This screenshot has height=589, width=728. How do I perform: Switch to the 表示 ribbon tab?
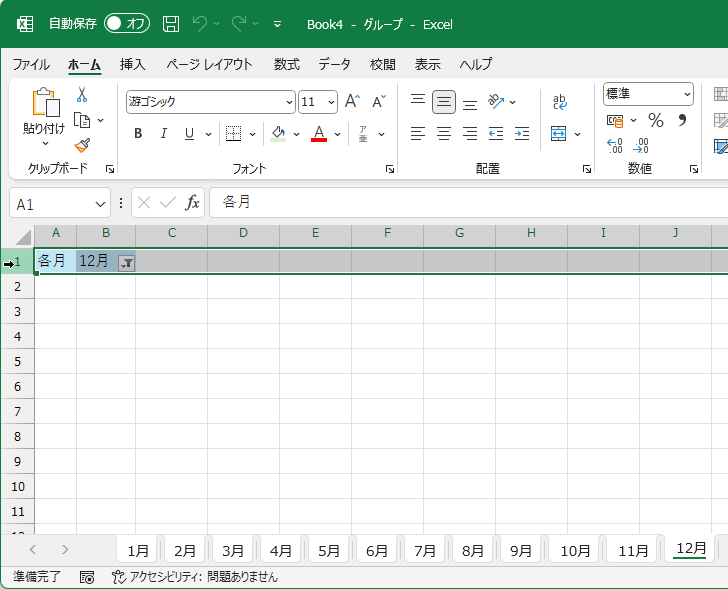pos(428,64)
